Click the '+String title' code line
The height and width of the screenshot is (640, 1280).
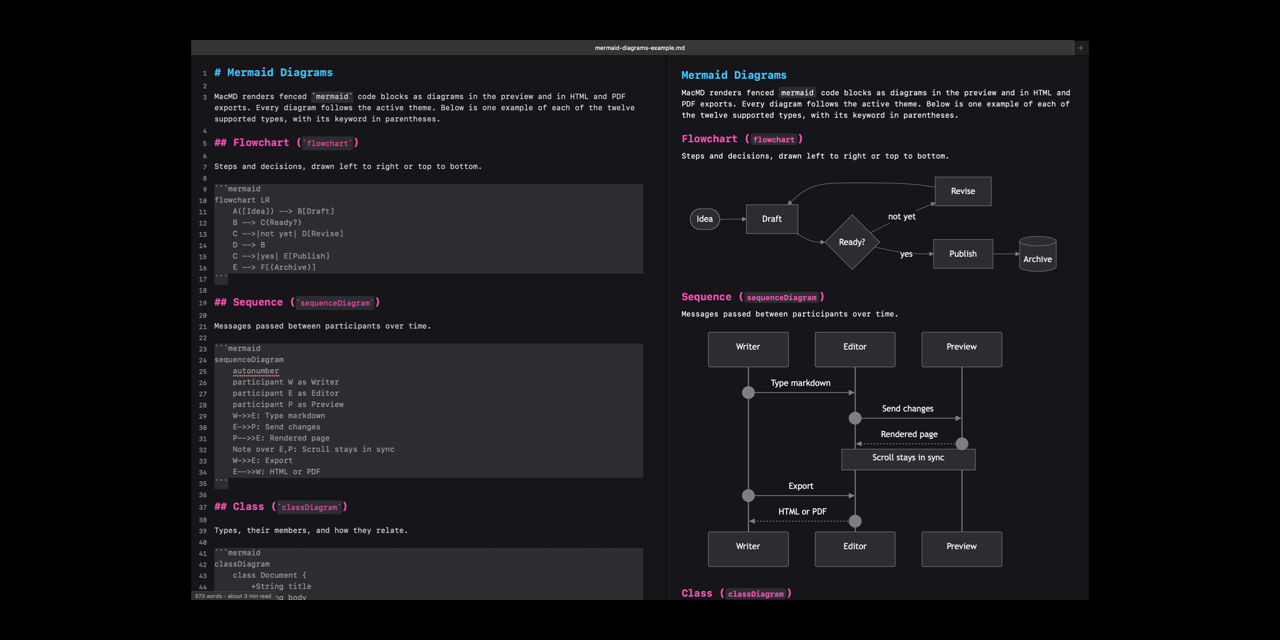click(282, 587)
